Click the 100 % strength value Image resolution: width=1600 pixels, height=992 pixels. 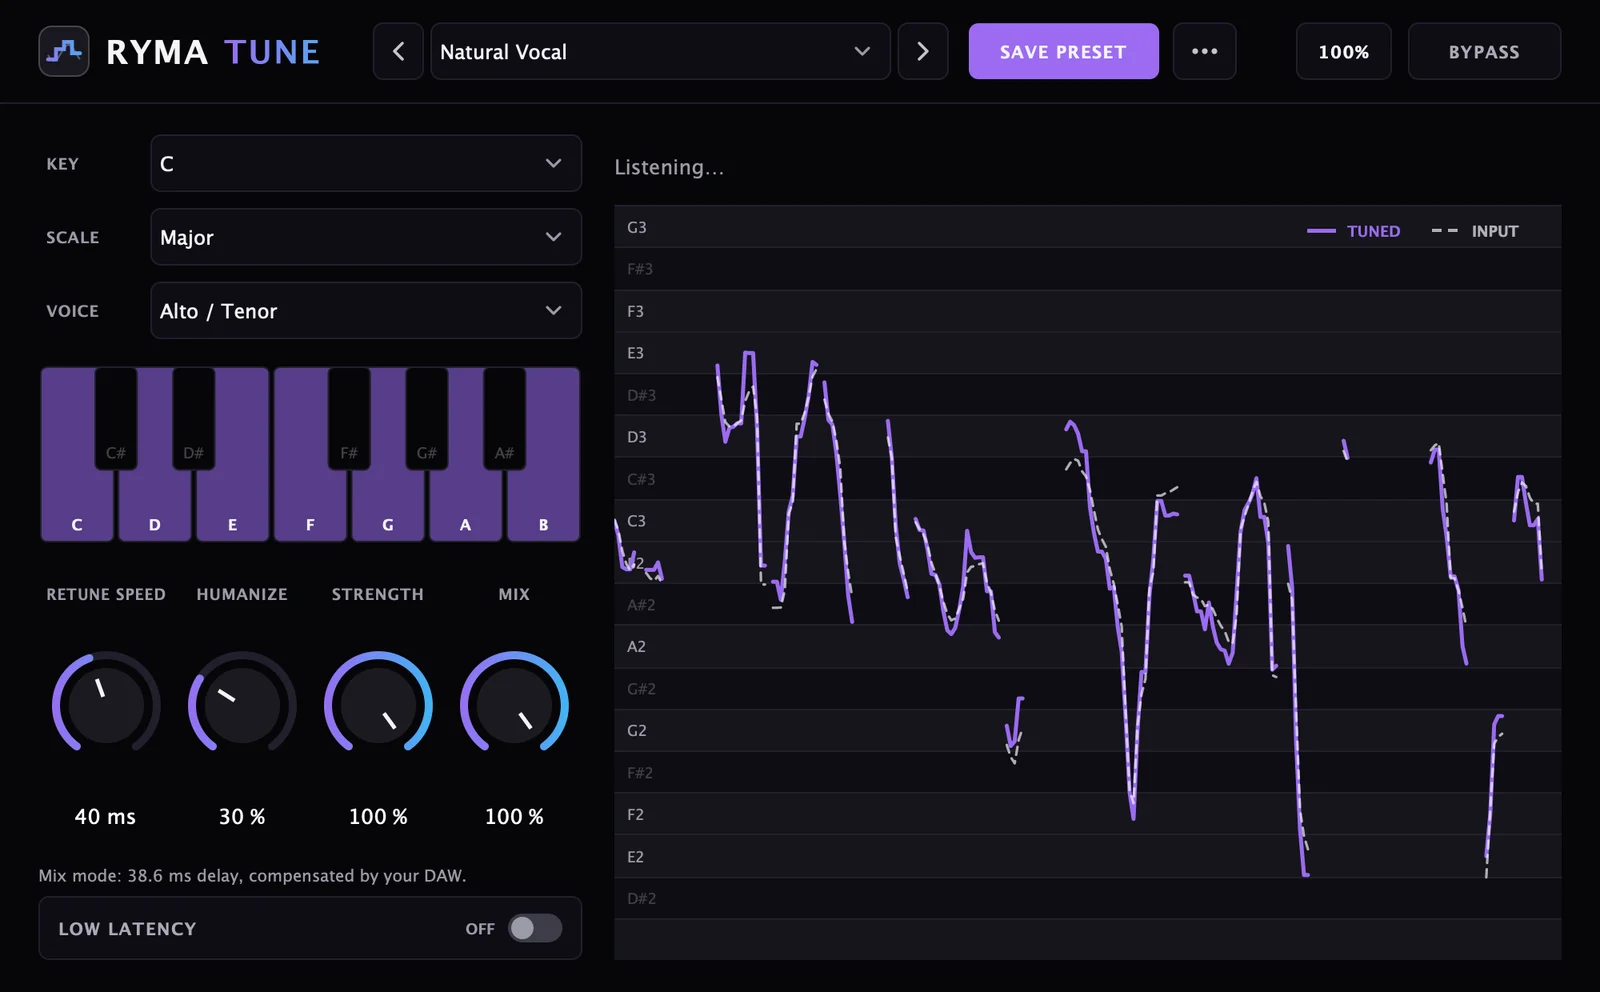pos(378,816)
